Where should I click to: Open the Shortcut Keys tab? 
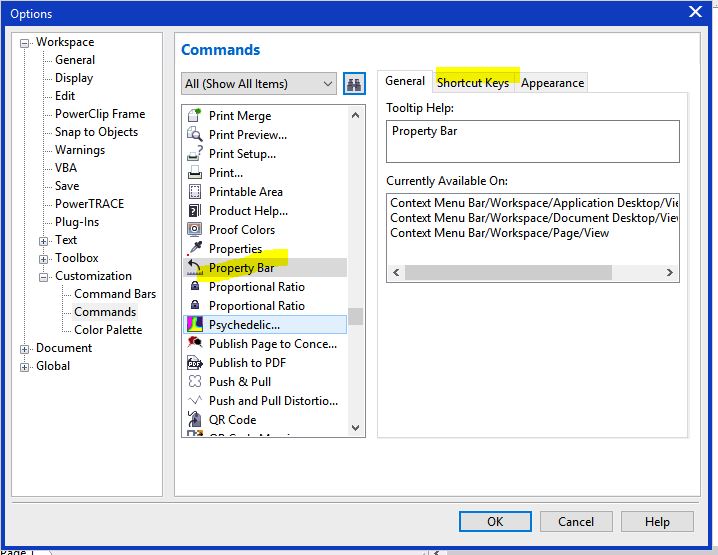pos(473,83)
